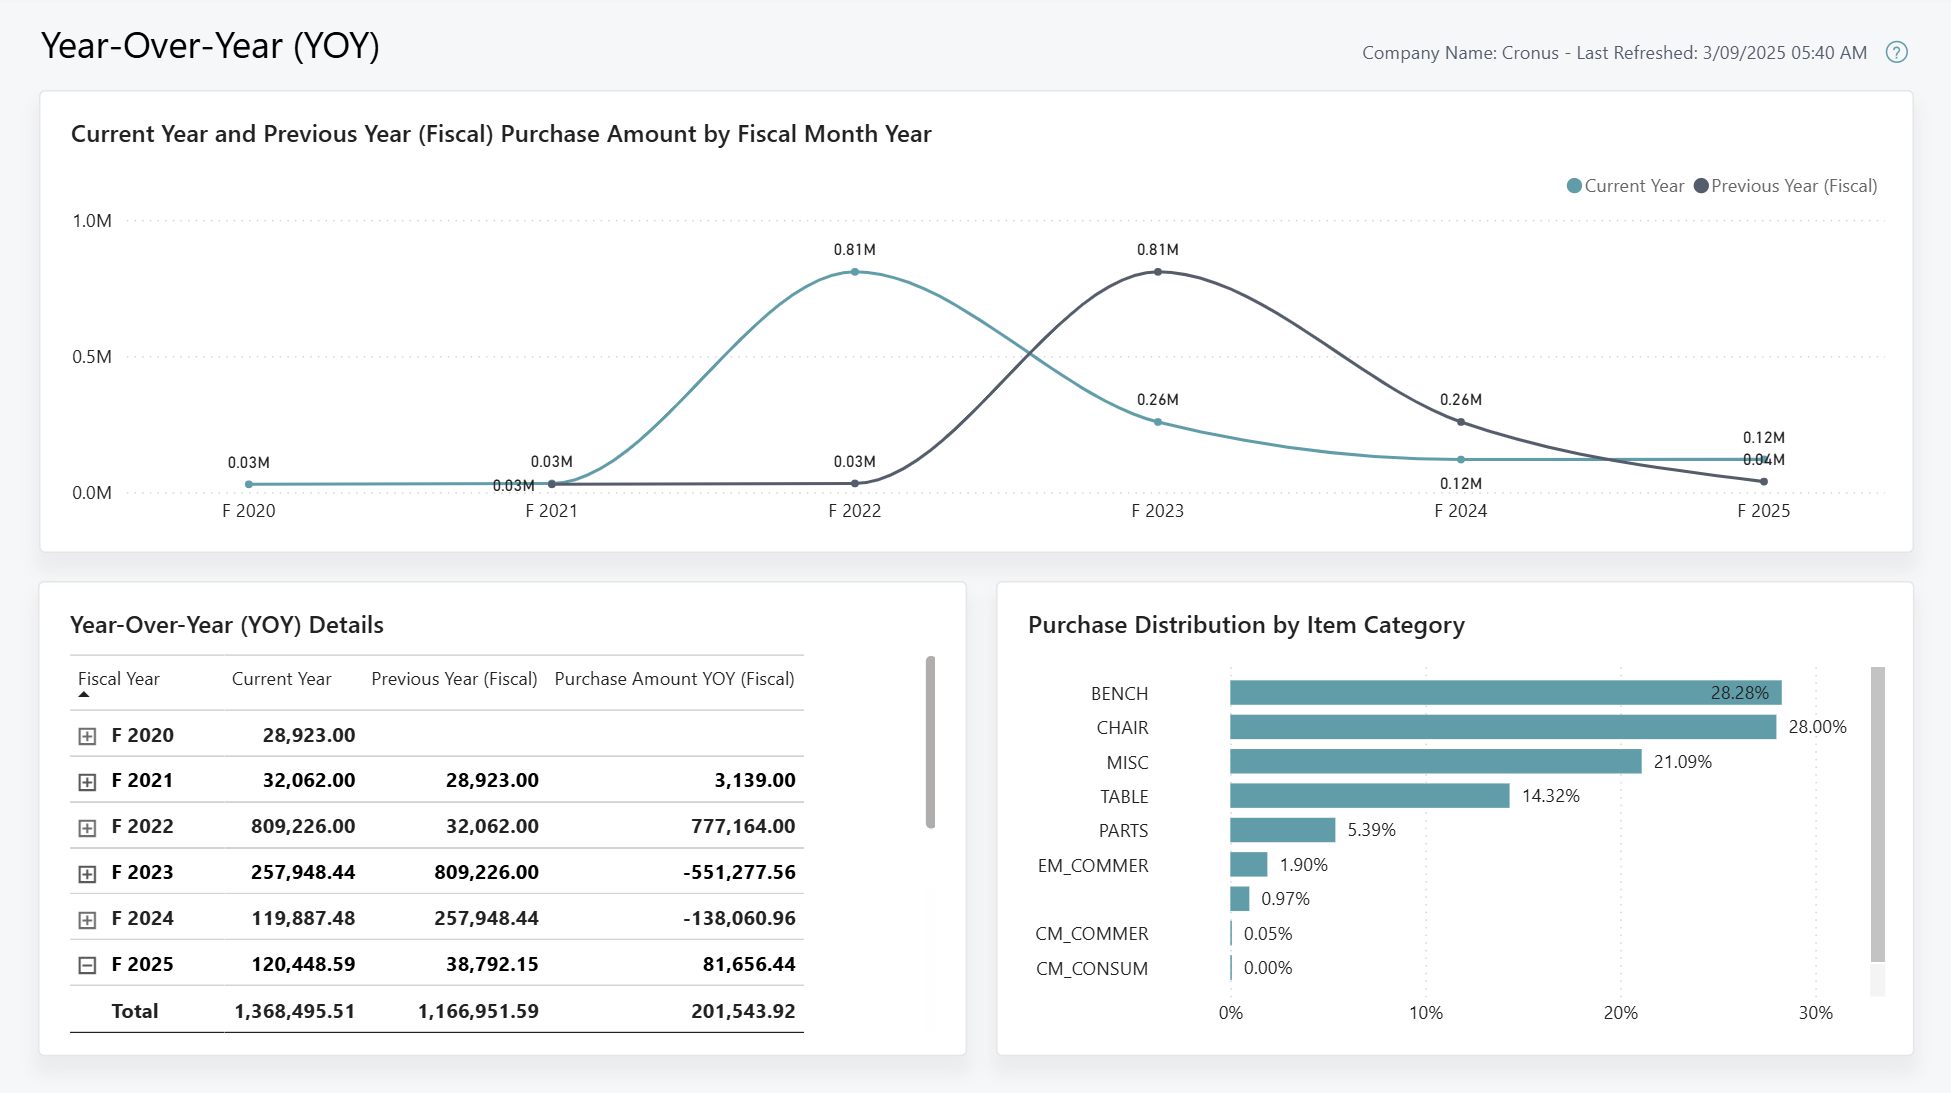
Task: Click the sort indicator under Fiscal Year header
Action: point(82,692)
